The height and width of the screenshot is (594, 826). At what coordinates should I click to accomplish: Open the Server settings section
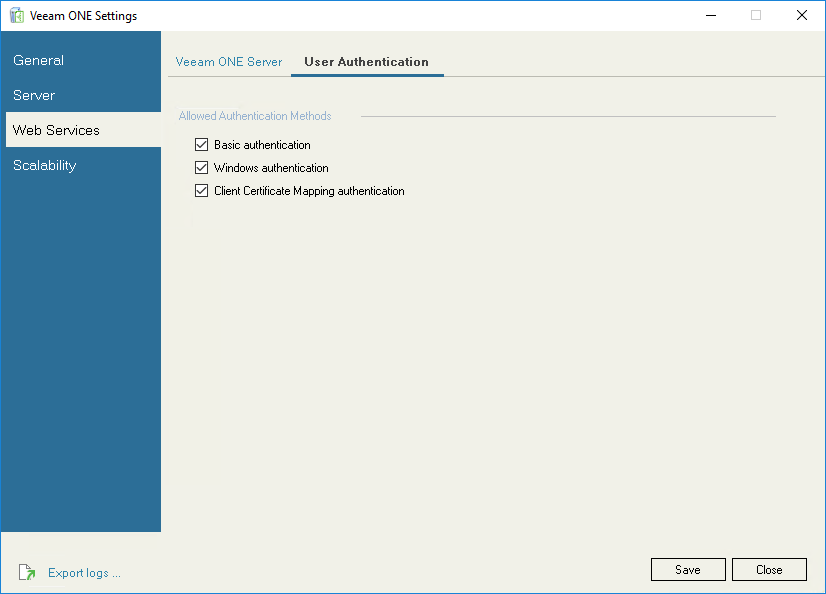(81, 95)
